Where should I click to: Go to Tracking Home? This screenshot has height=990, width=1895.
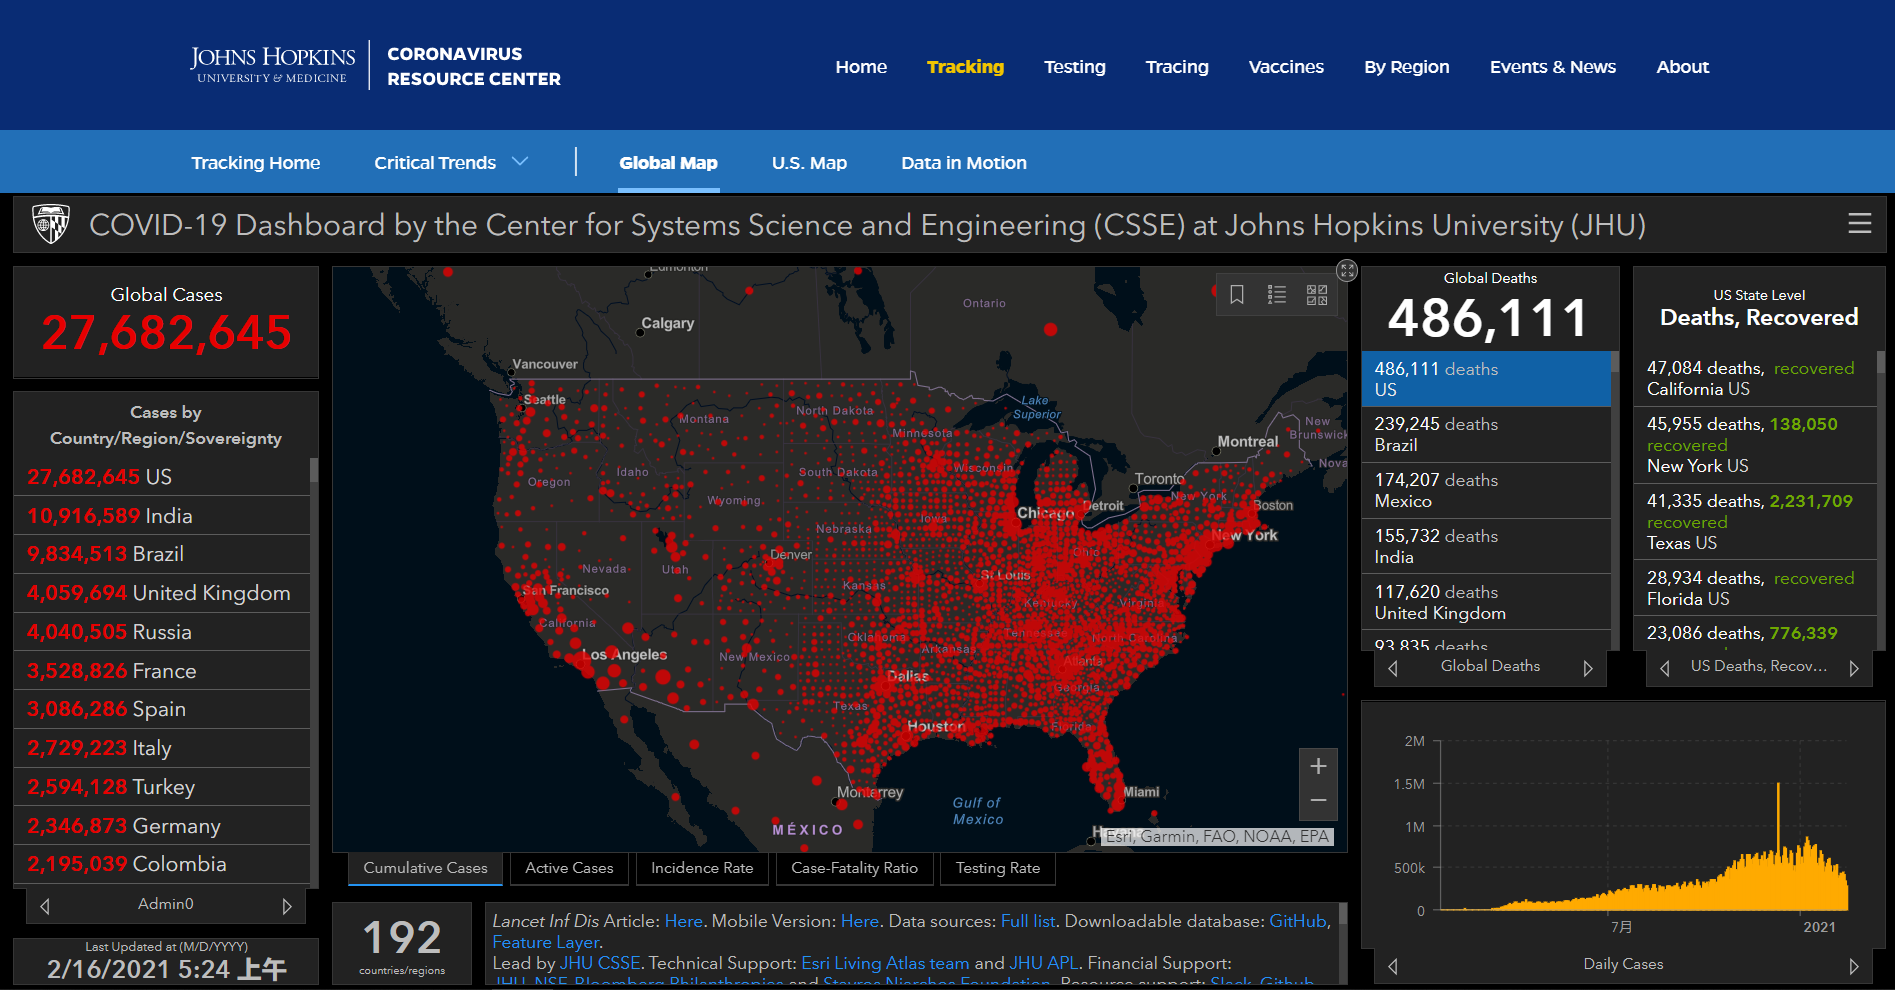pos(256,162)
